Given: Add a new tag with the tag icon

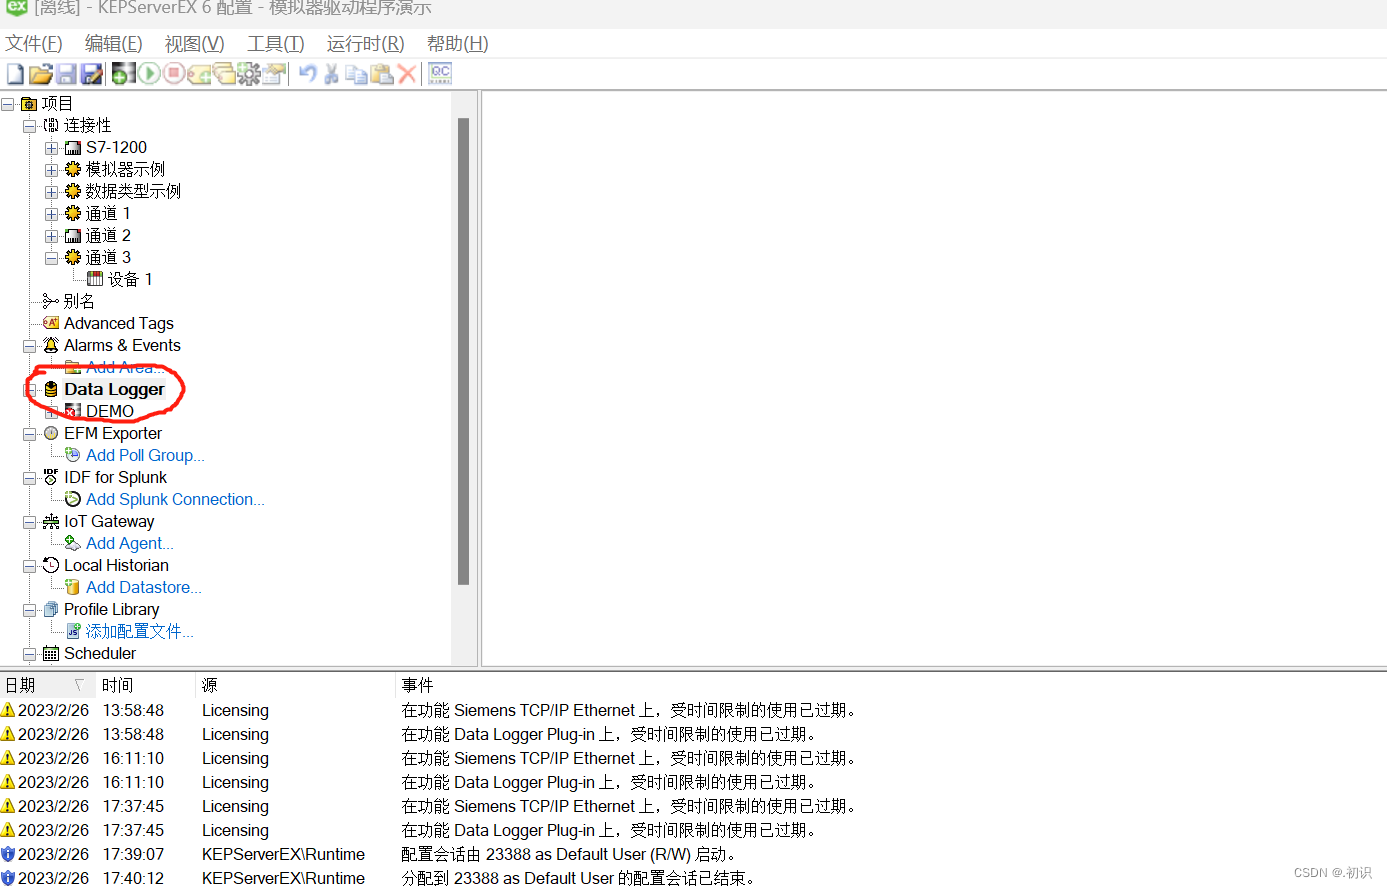Looking at the screenshot, I should point(199,74).
